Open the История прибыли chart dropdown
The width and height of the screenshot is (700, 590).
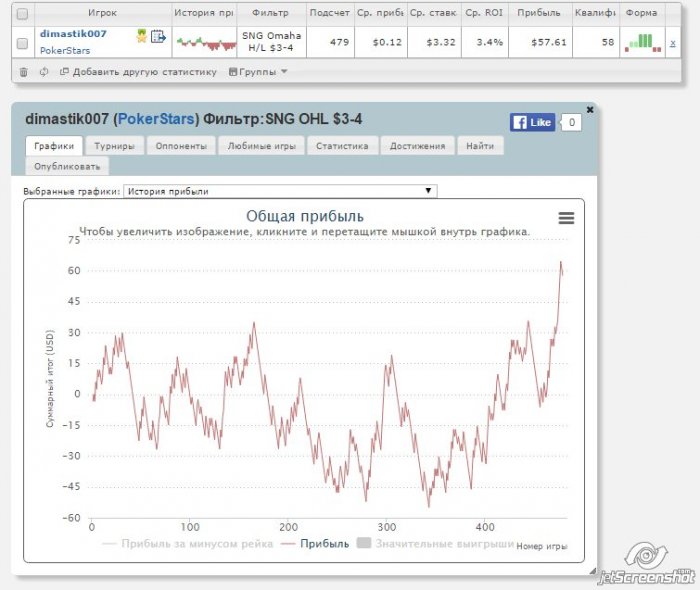[280, 191]
